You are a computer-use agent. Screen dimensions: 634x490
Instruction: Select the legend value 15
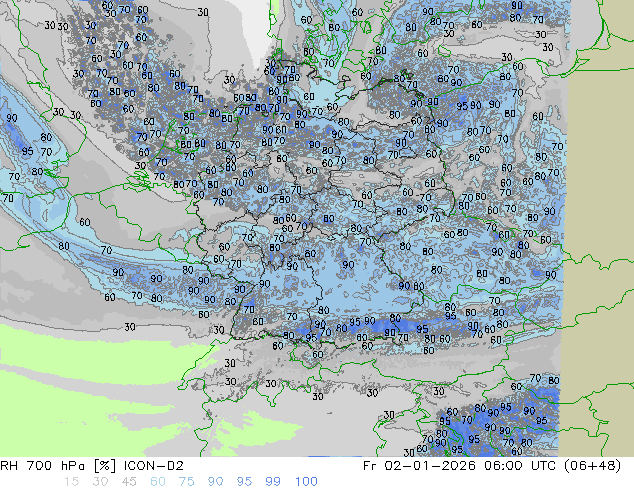pos(71,482)
